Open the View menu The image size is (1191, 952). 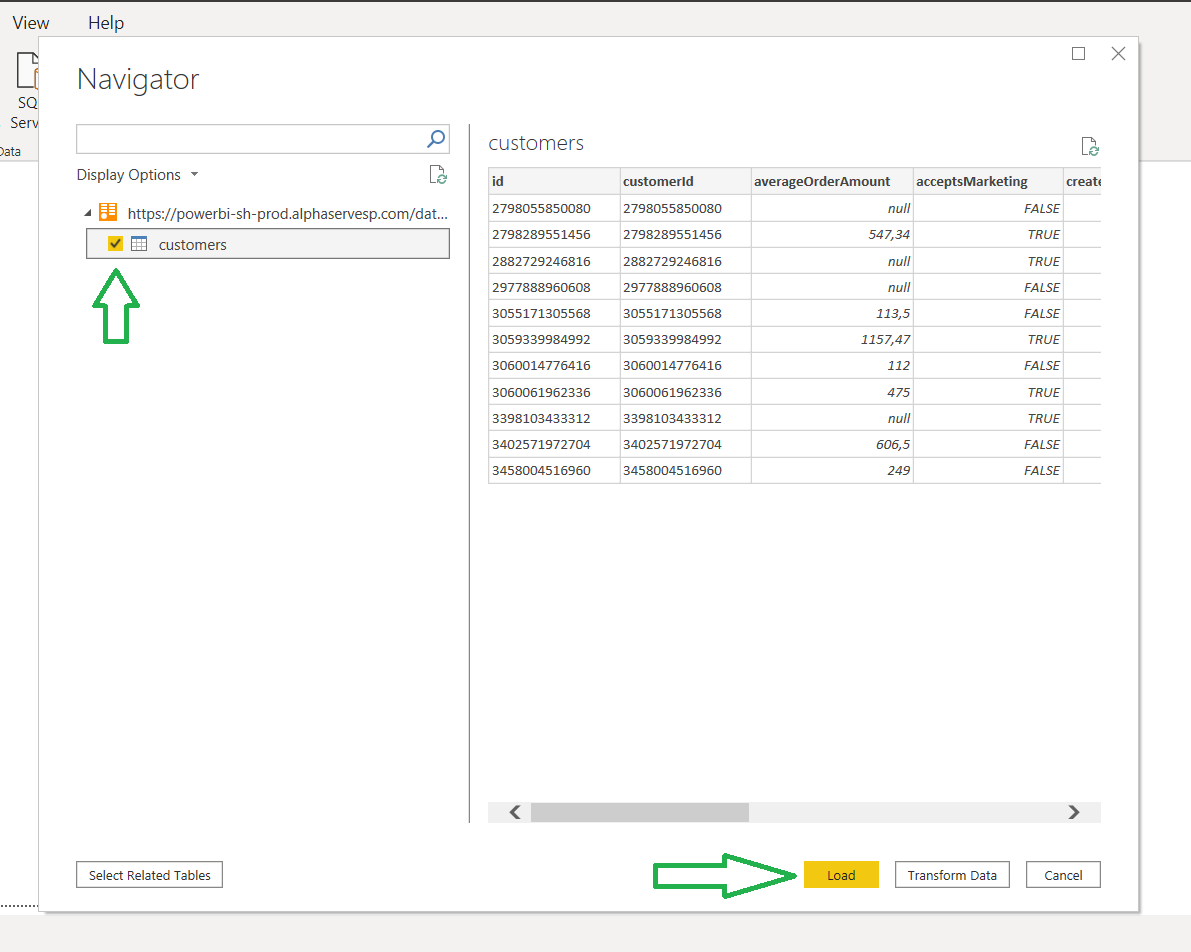click(30, 22)
